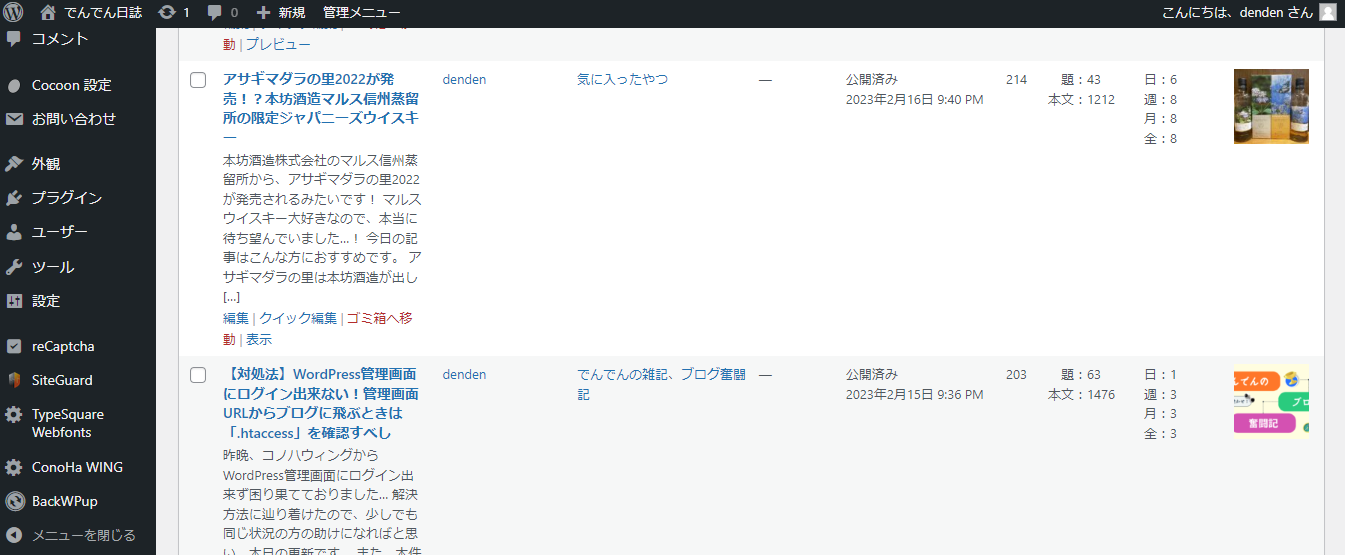Click the TypeSquare Webfonts gear icon
Viewport: 1345px width, 555px height.
pyautogui.click(x=14, y=414)
